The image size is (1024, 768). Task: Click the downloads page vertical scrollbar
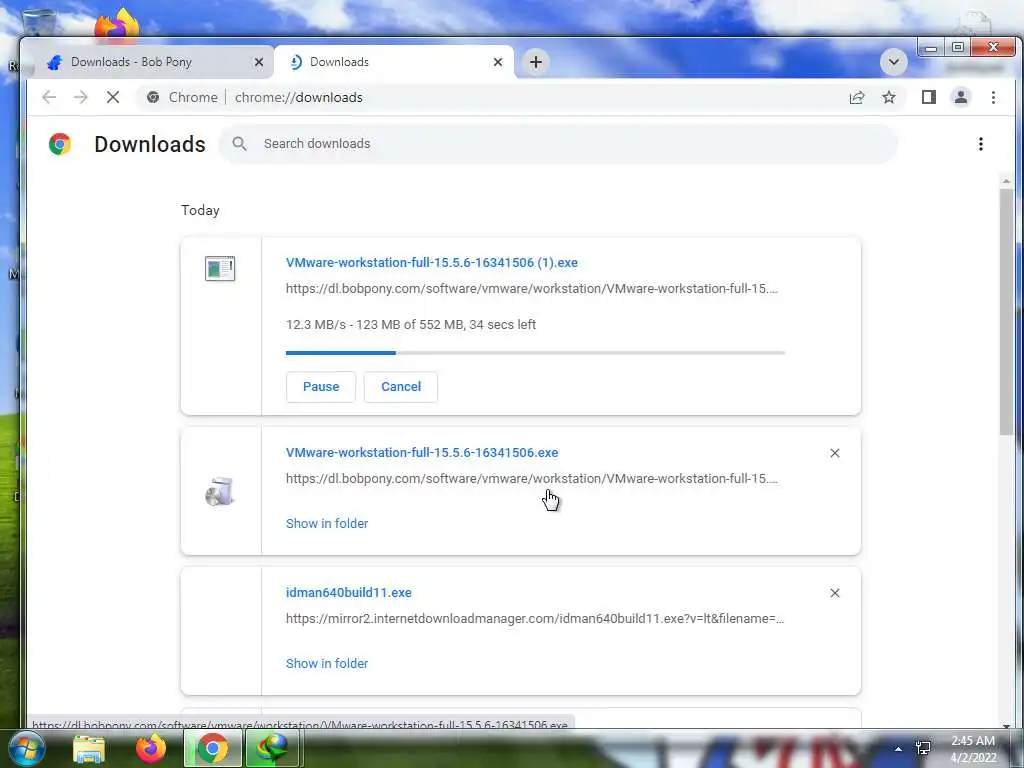1006,312
